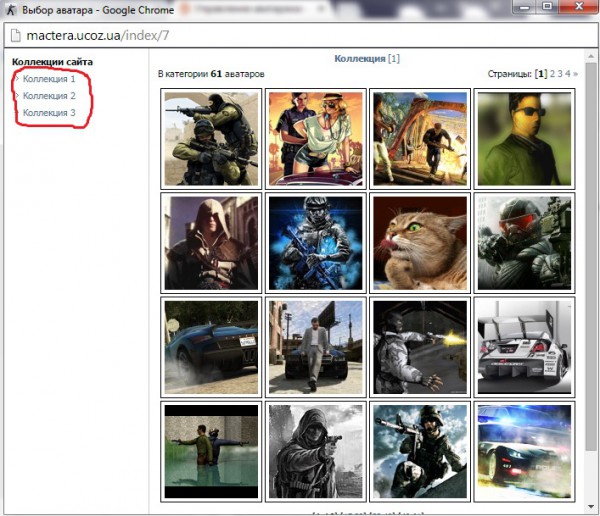
Task: Select the cat licking avatar
Action: (420, 243)
